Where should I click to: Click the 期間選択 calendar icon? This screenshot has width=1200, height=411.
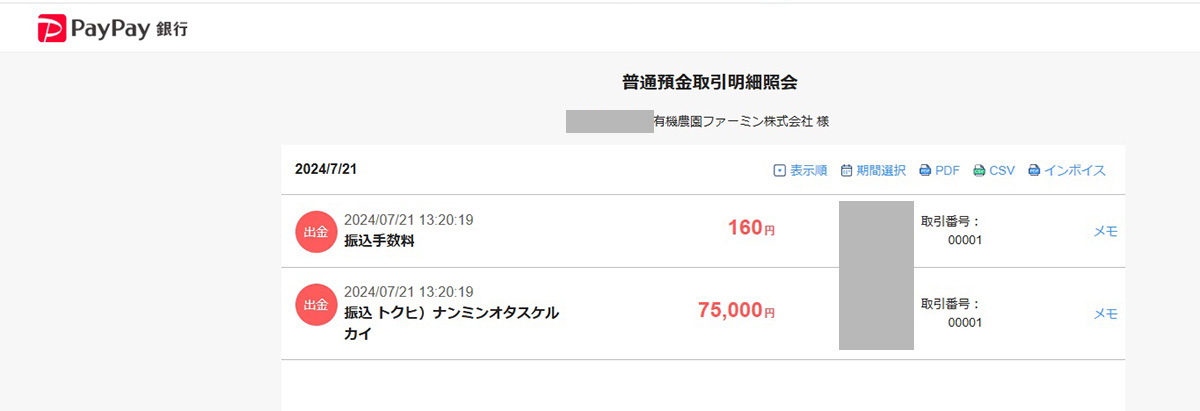846,171
